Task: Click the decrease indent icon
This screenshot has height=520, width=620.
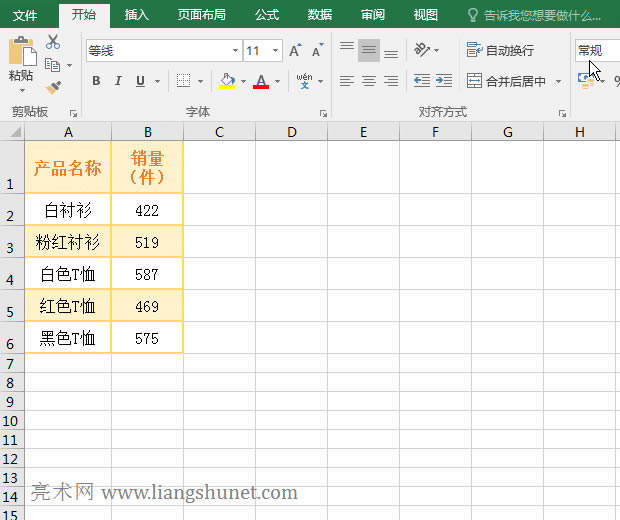Action: click(422, 81)
